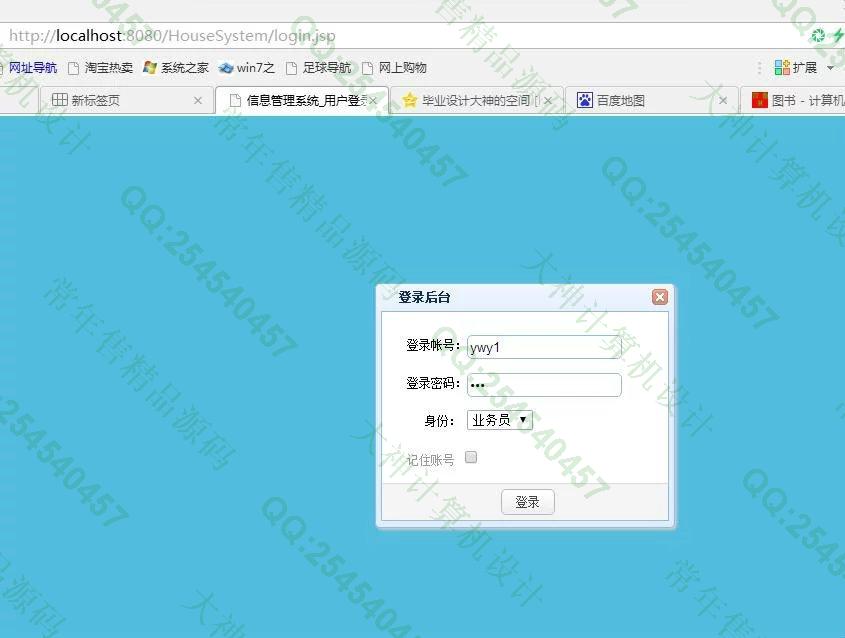The image size is (845, 638).
Task: Click the page icon on 信息管理系统 tab
Action: click(235, 100)
